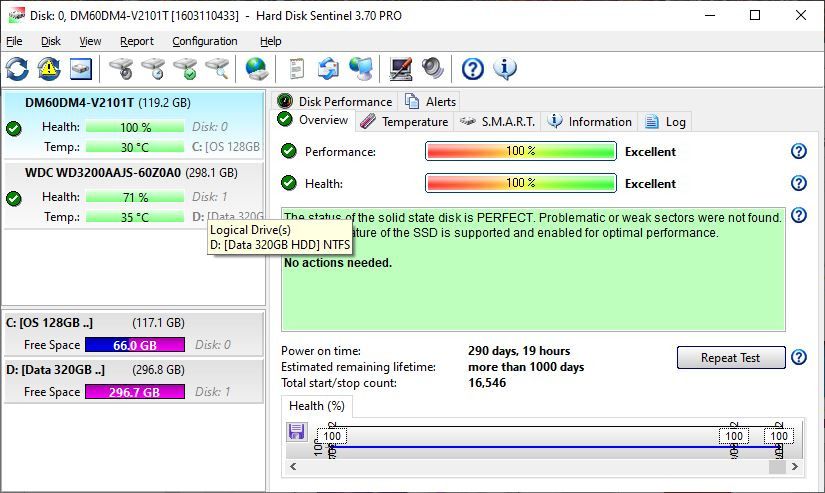
Task: Click the refresh icon with yellow warning sign
Action: pyautogui.click(x=49, y=69)
